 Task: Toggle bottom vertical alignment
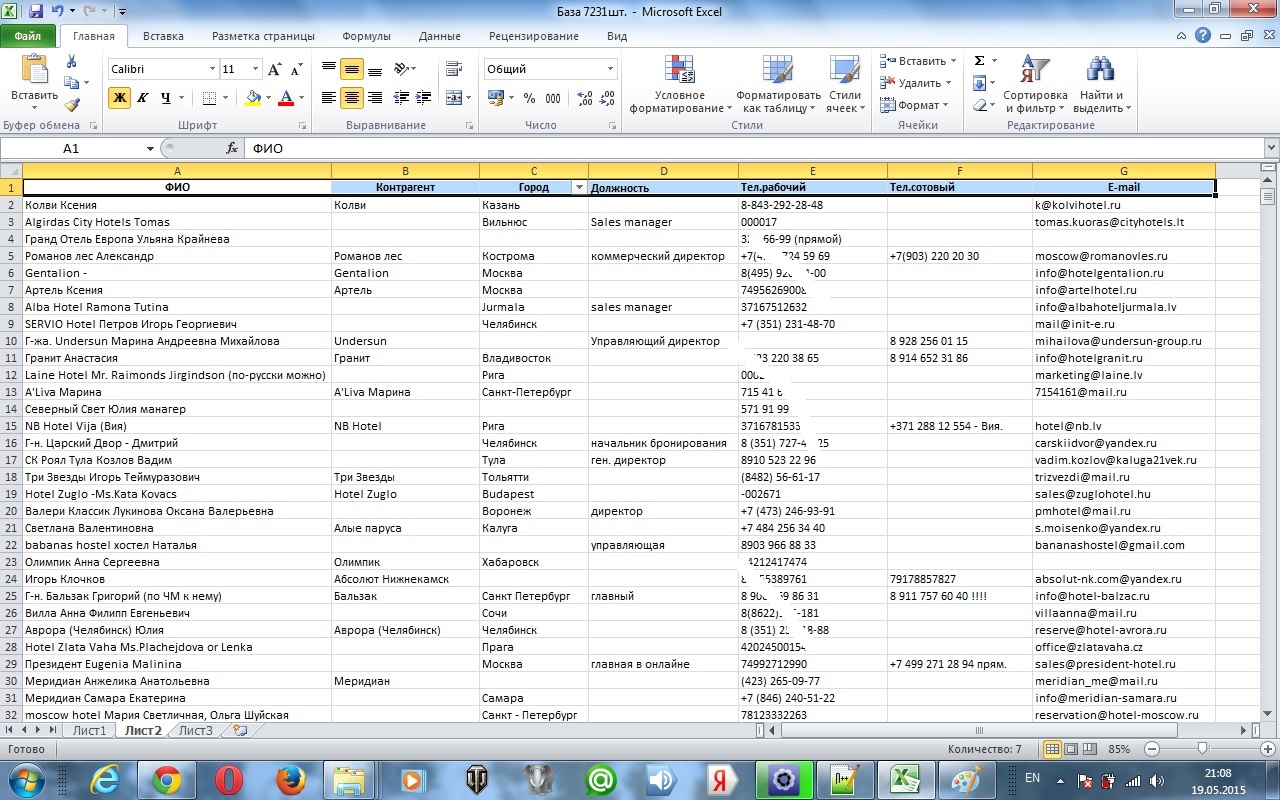point(374,69)
